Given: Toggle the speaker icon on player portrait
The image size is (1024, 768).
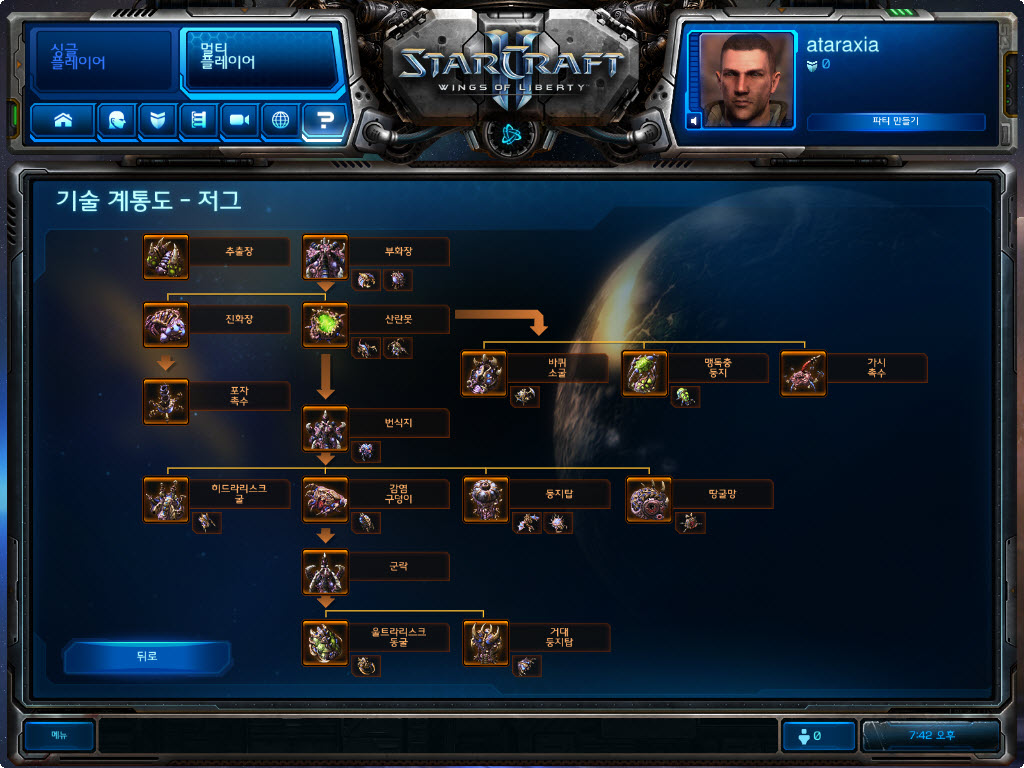Looking at the screenshot, I should (694, 121).
